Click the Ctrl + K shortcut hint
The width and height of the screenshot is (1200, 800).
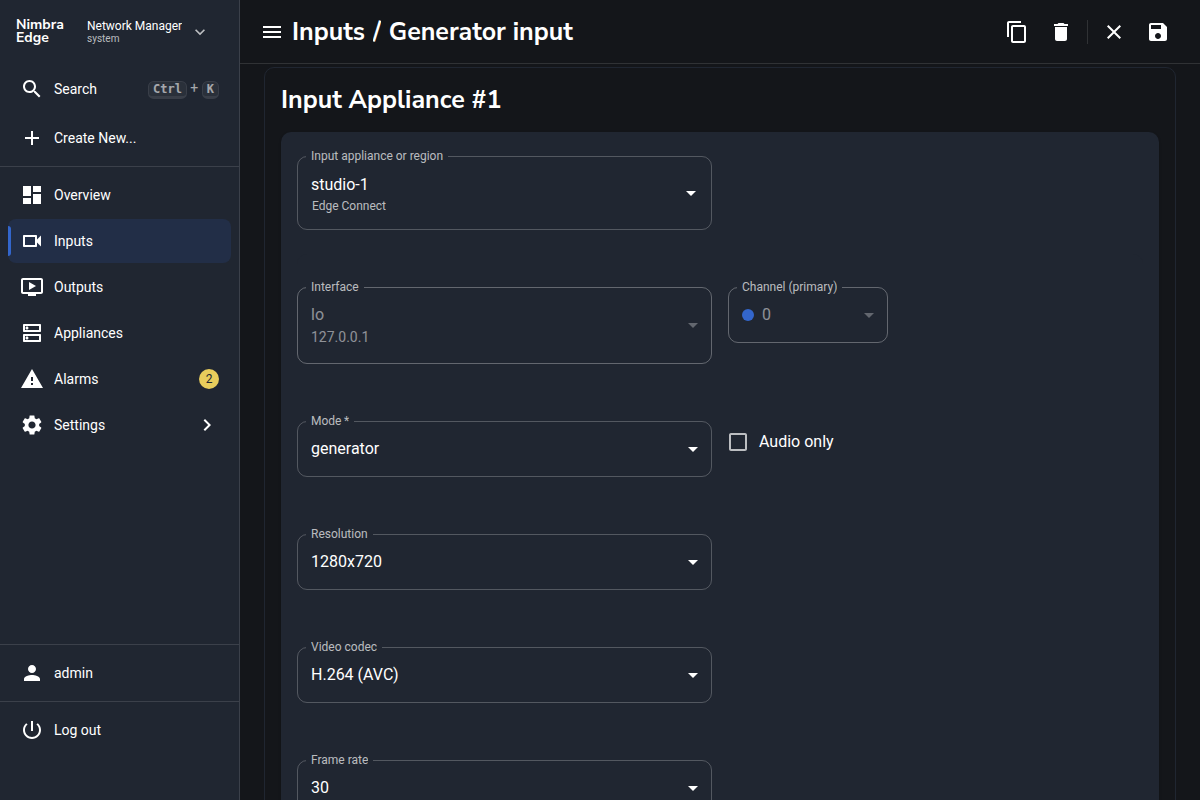184,89
